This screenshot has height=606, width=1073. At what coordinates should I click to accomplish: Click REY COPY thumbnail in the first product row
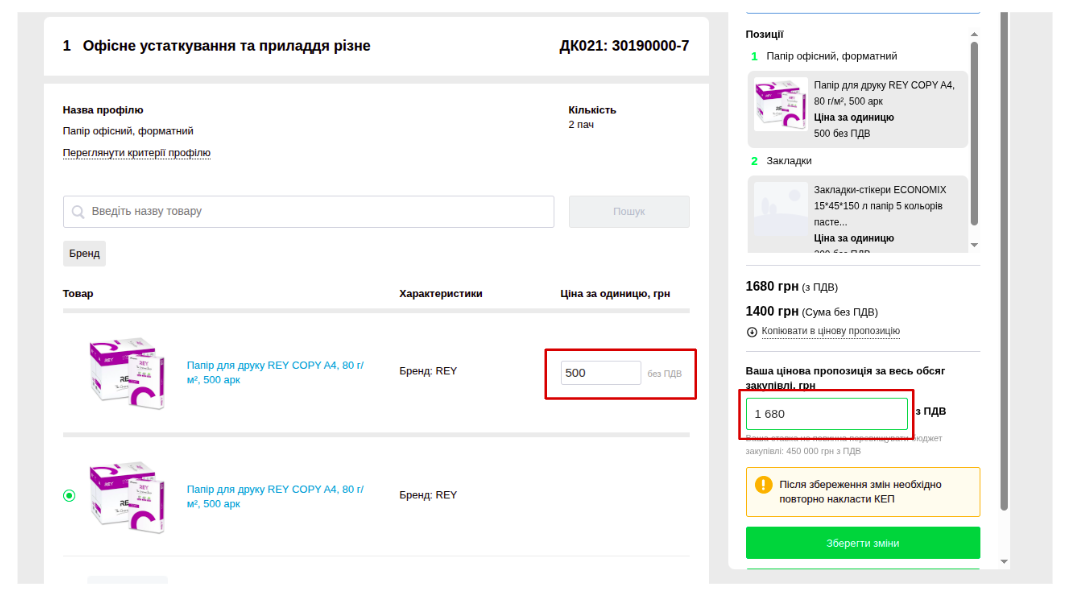[126, 372]
